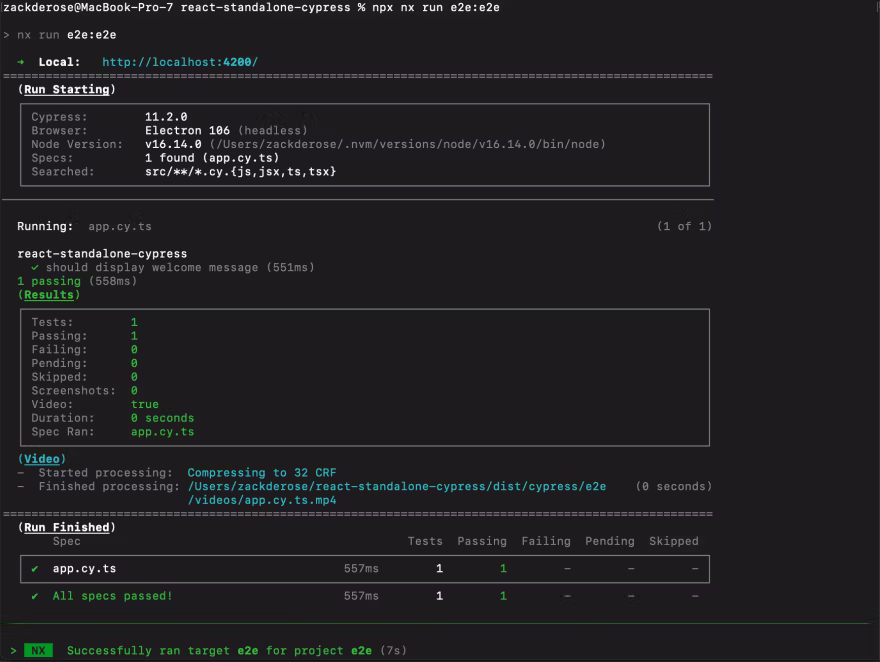Click the 'Compressing to 32 CRF' text
This screenshot has width=880, height=662.
click(262, 473)
